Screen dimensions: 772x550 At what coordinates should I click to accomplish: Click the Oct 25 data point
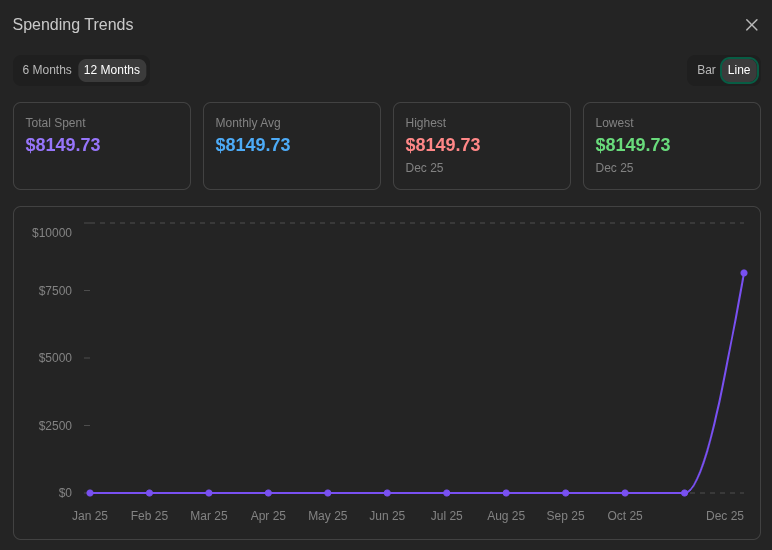(x=625, y=493)
